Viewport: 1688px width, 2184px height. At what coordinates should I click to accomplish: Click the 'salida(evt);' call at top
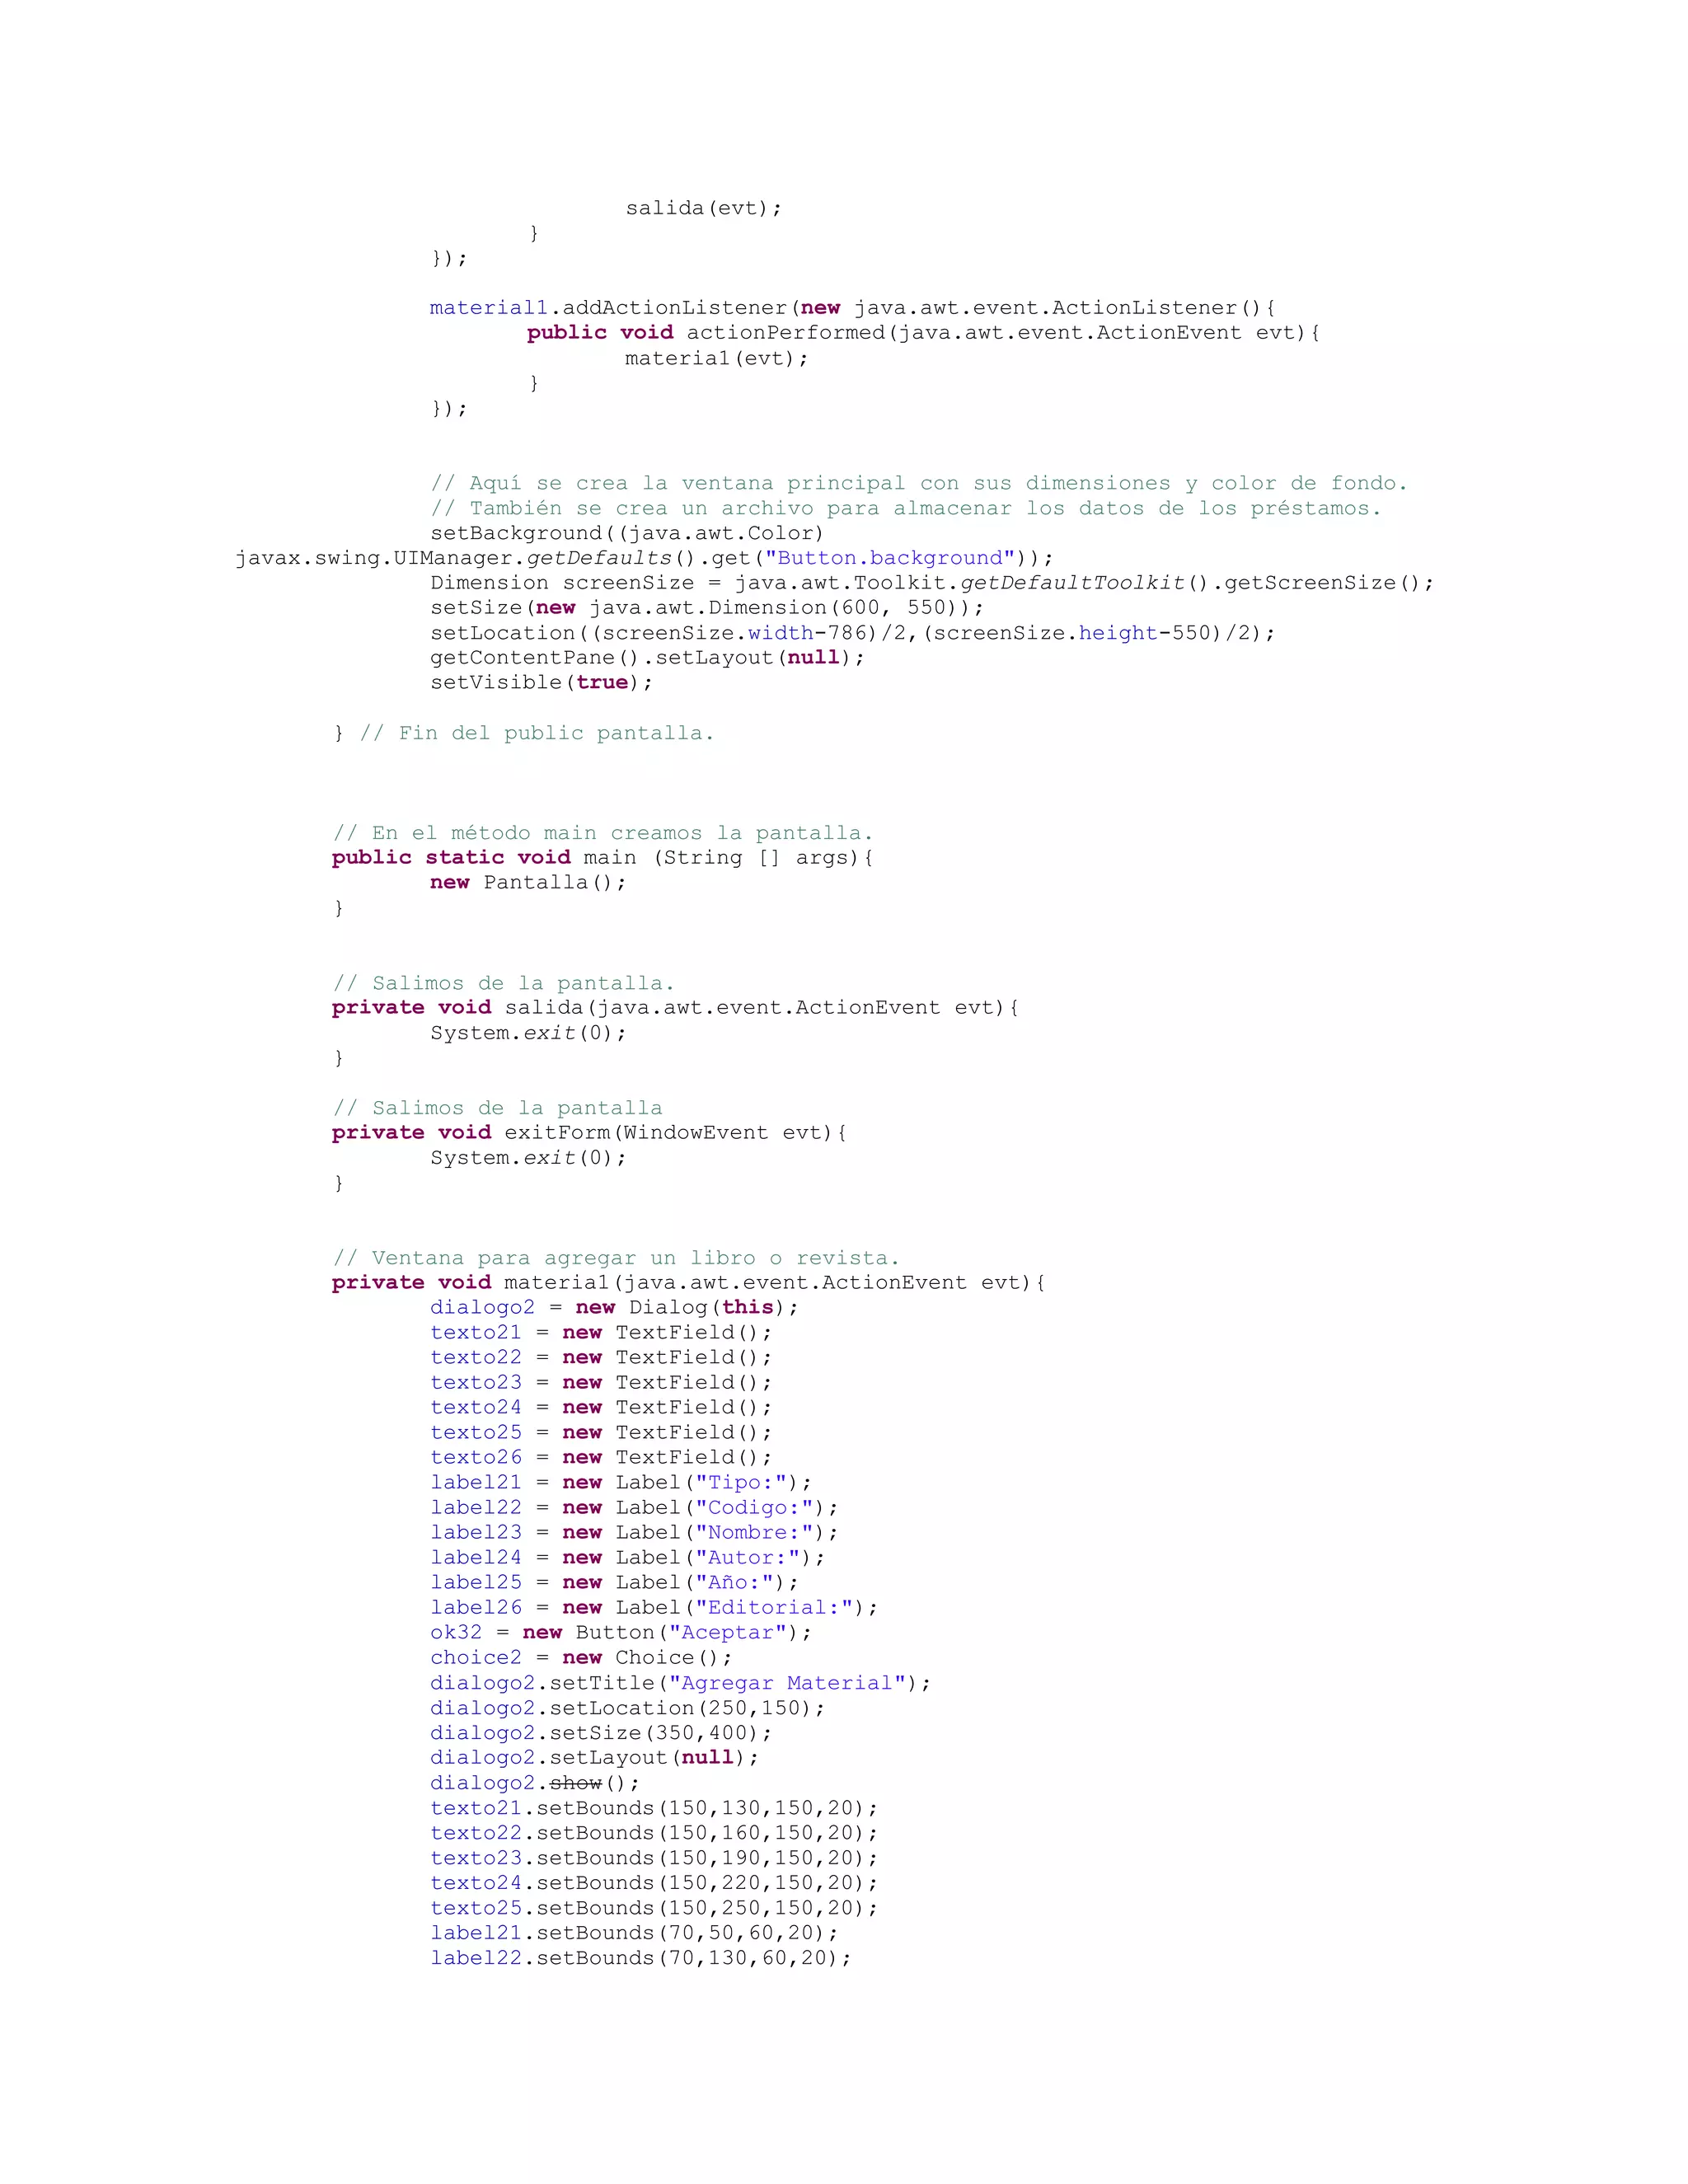coord(703,208)
